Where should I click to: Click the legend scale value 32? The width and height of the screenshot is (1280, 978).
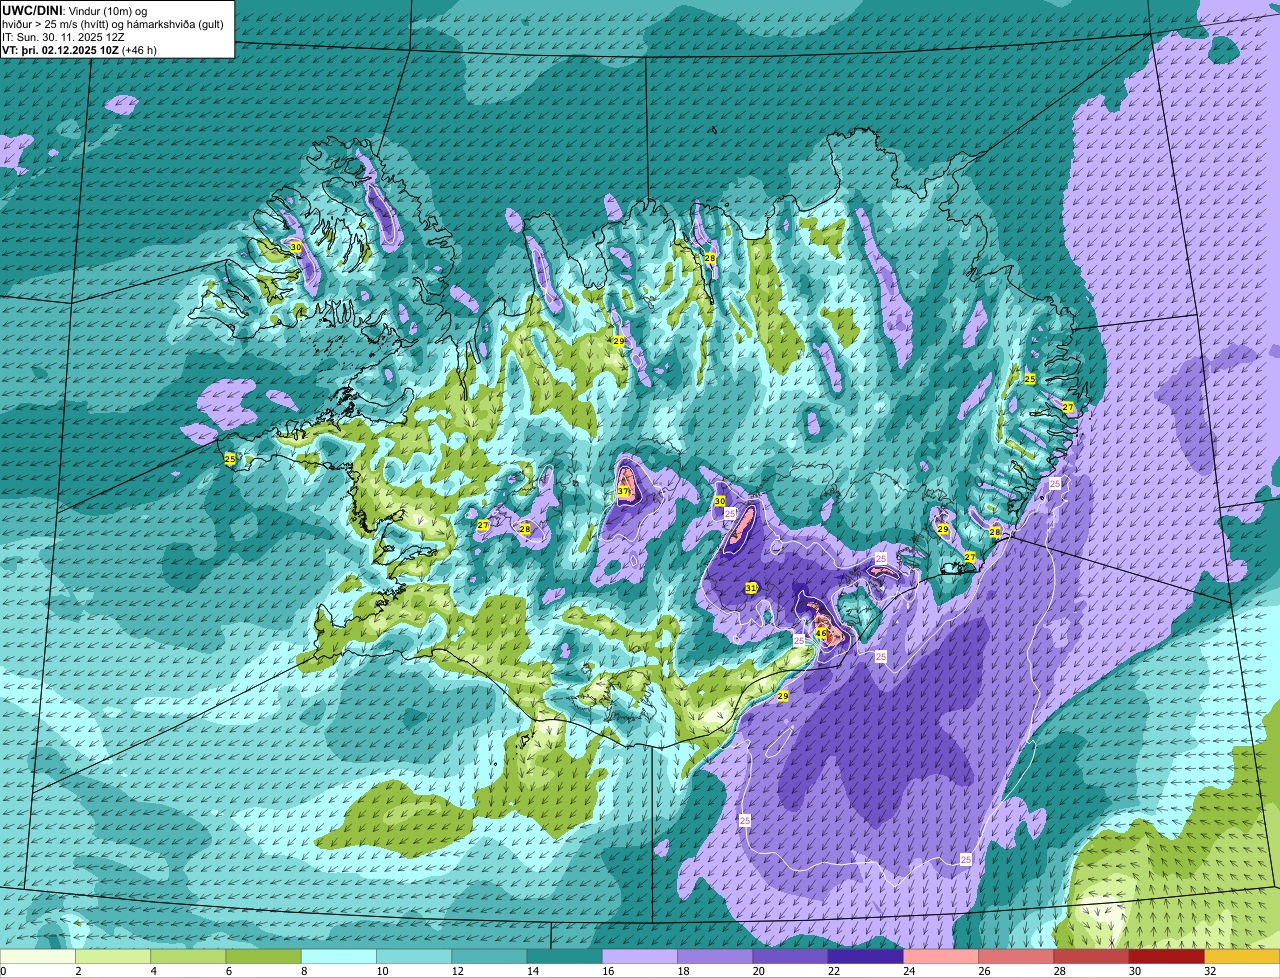click(1210, 971)
